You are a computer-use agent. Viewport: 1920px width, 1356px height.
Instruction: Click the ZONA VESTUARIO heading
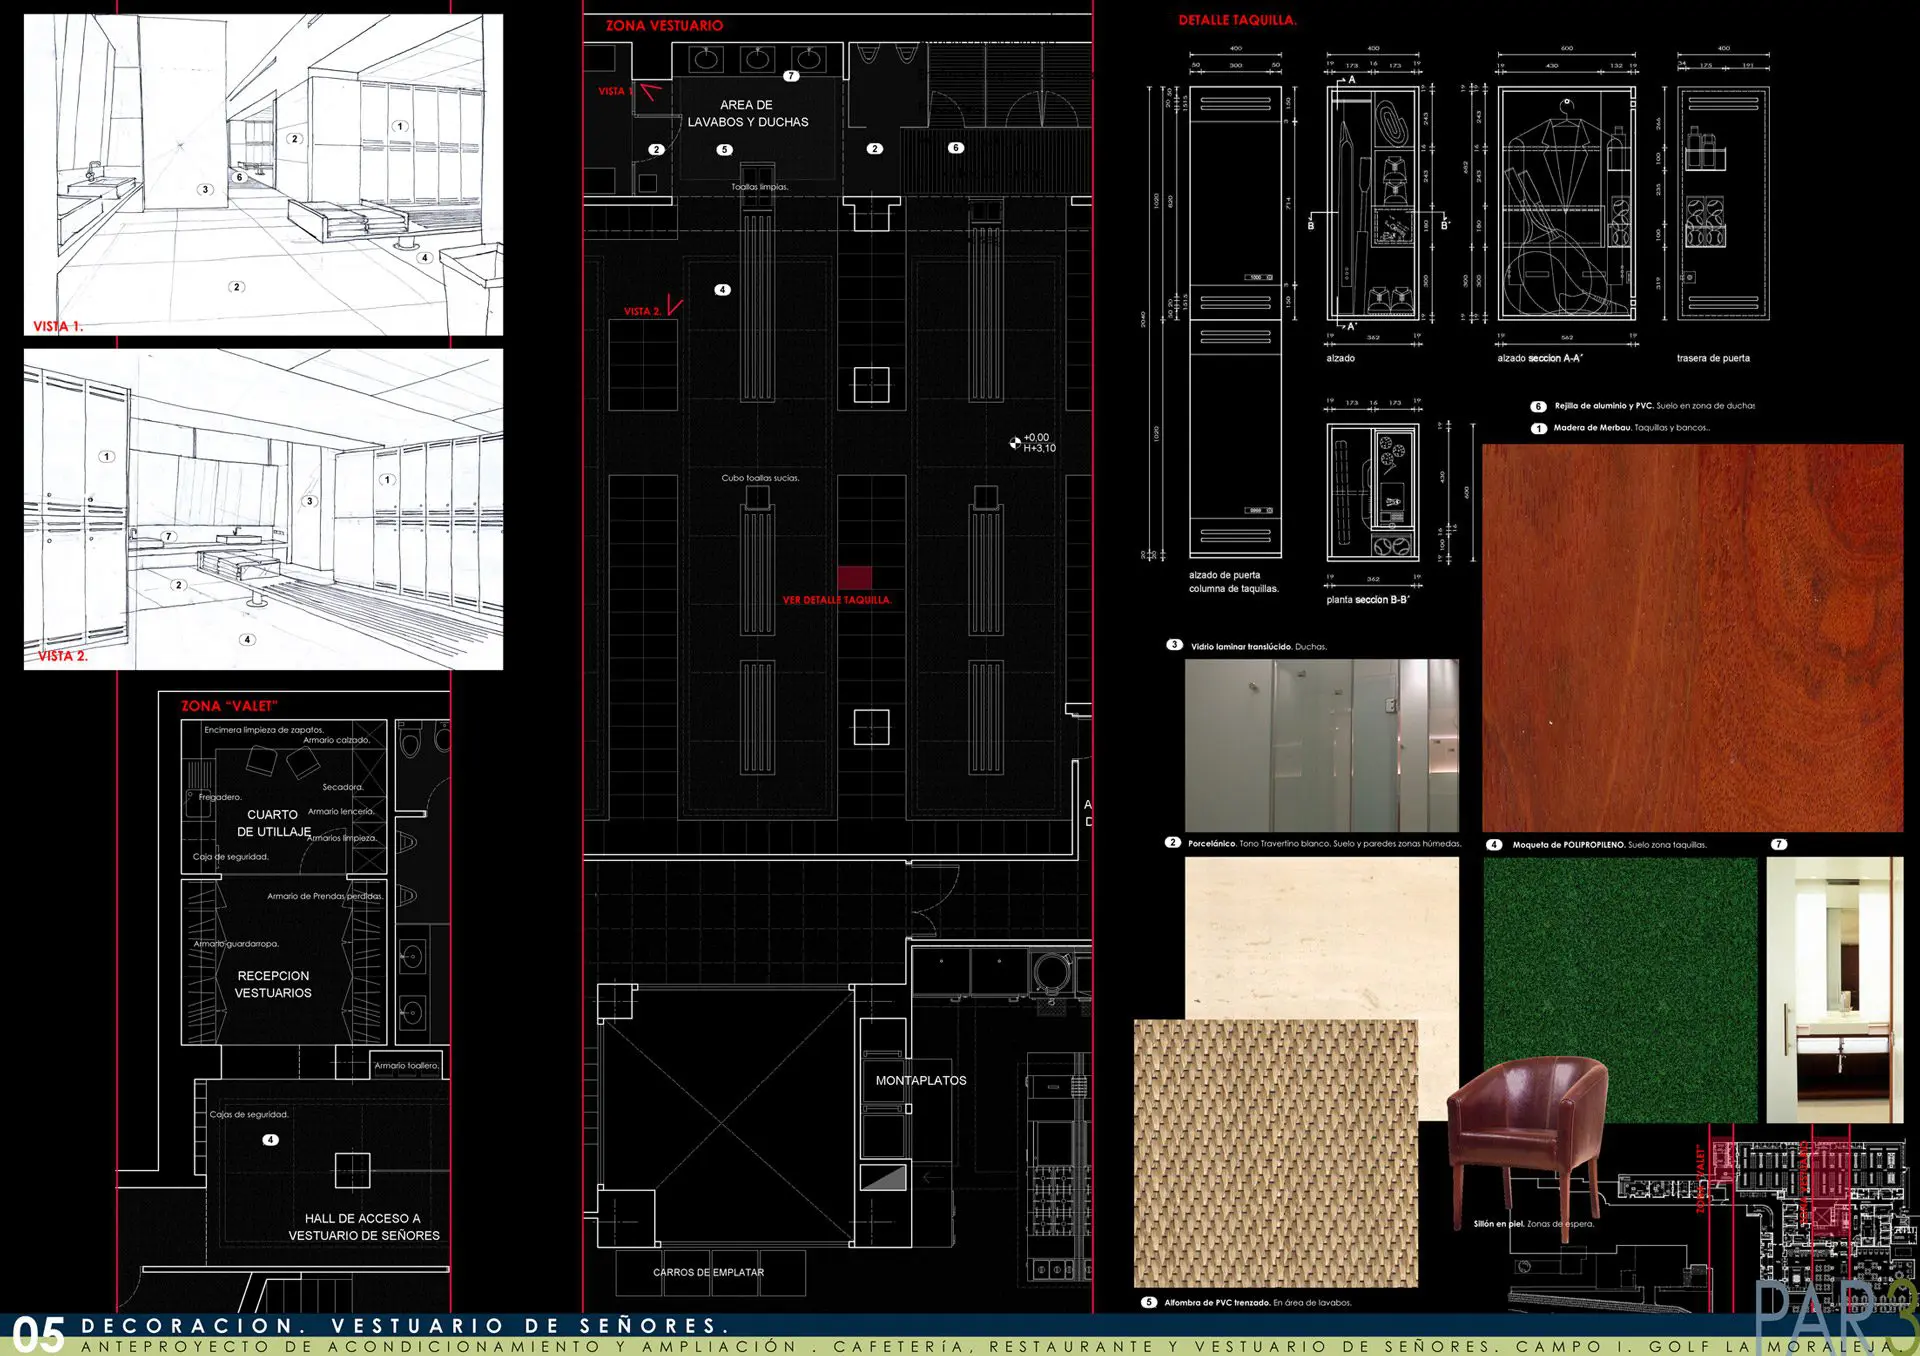coord(664,26)
